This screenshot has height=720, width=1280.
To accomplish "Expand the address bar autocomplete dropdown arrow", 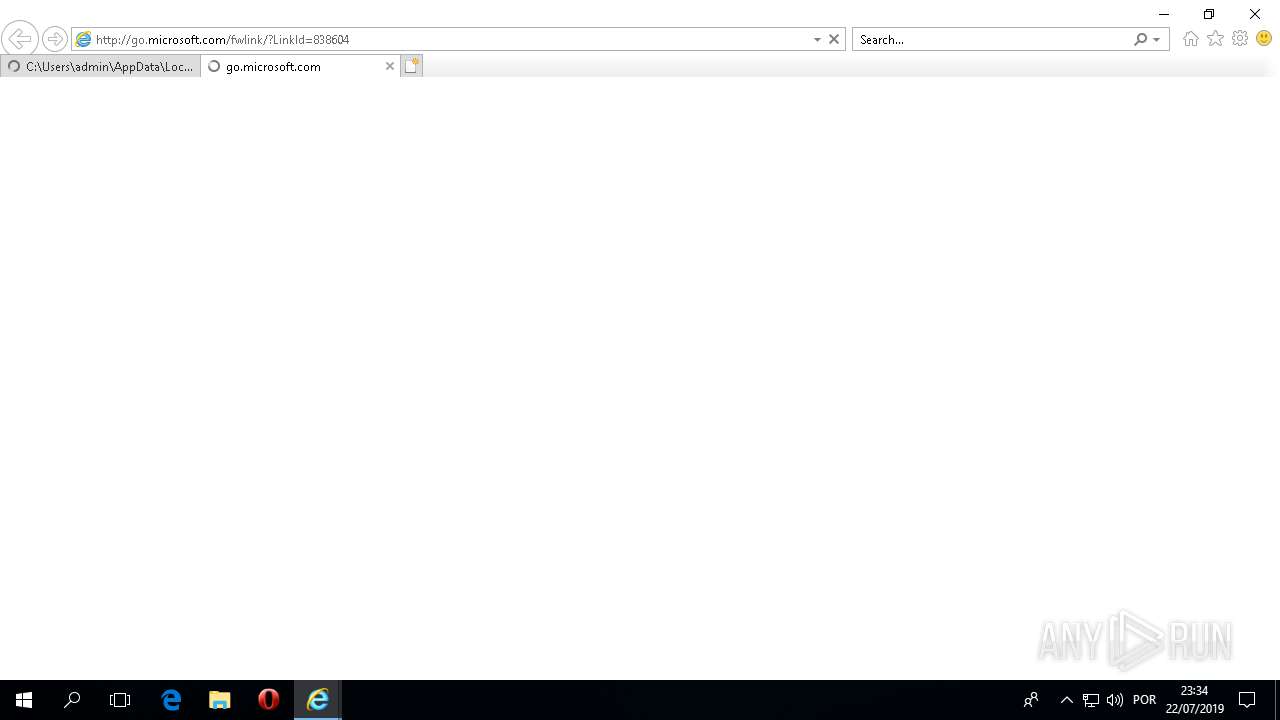I will point(817,39).
